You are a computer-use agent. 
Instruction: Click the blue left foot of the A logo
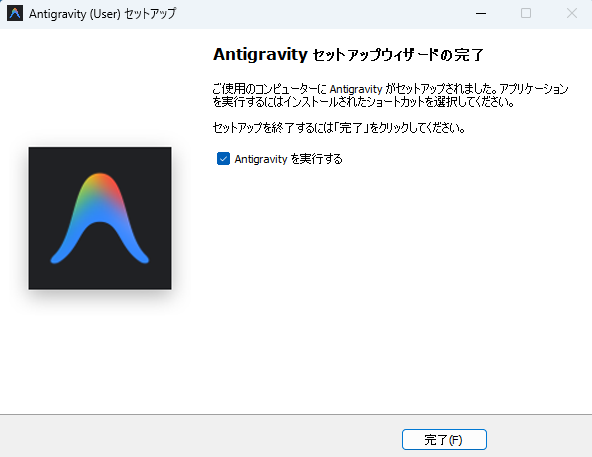(x=59, y=258)
